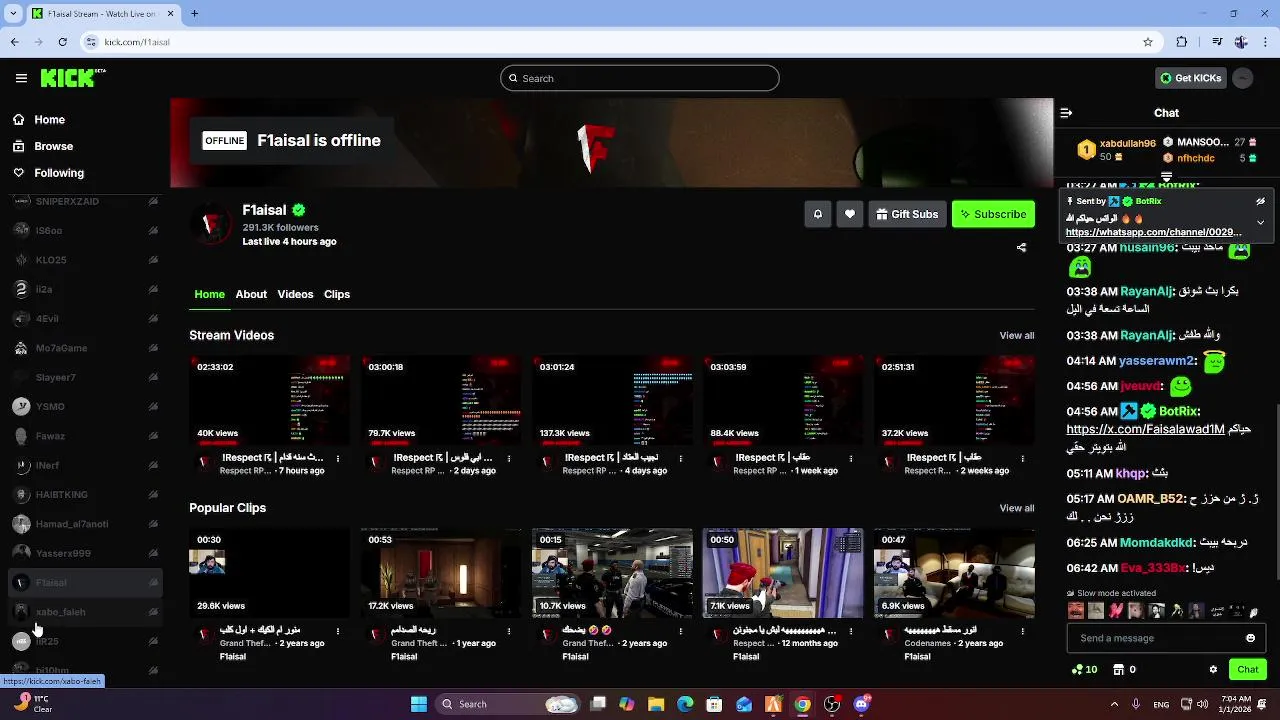Toggle mute icon next to Fawaz
This screenshot has width=1280, height=720.
153,436
